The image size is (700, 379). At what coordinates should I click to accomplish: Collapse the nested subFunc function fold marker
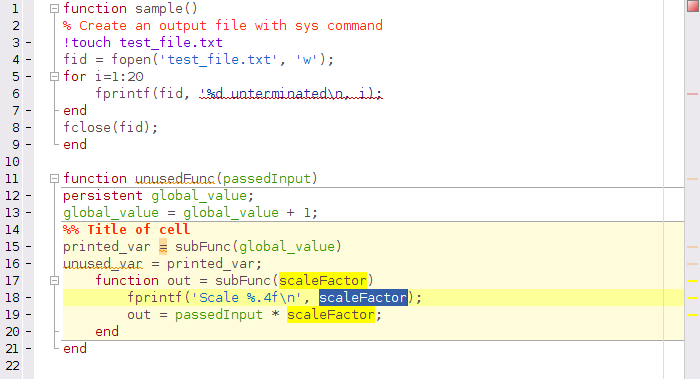point(54,280)
